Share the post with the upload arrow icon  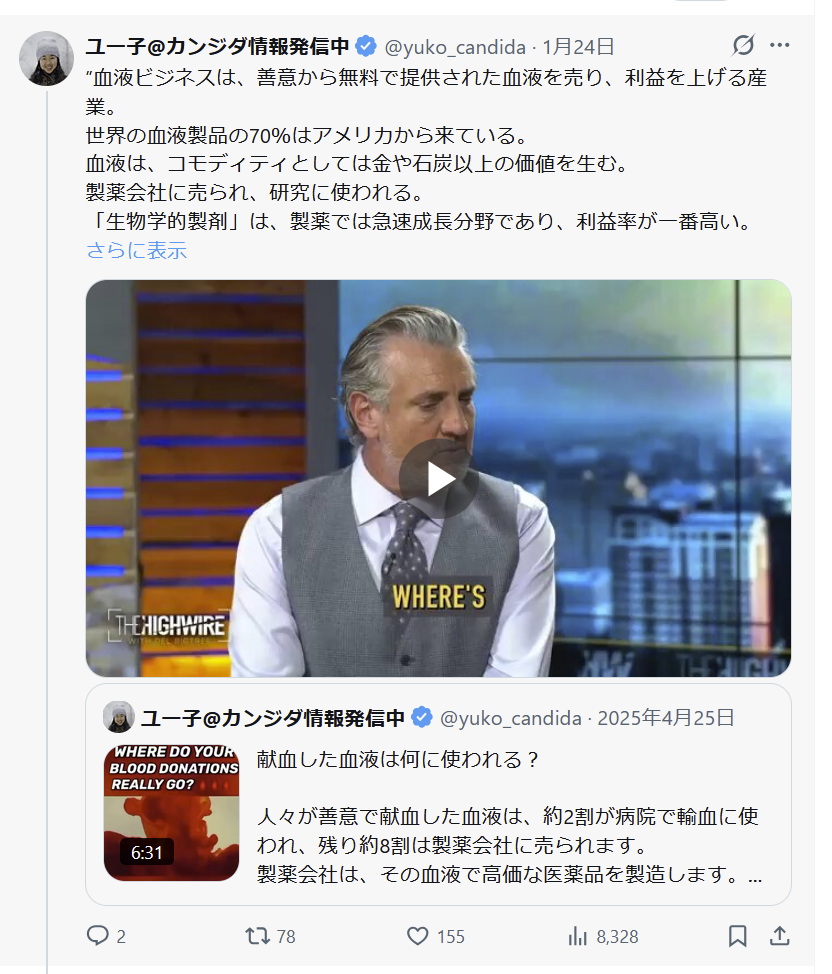[x=779, y=935]
